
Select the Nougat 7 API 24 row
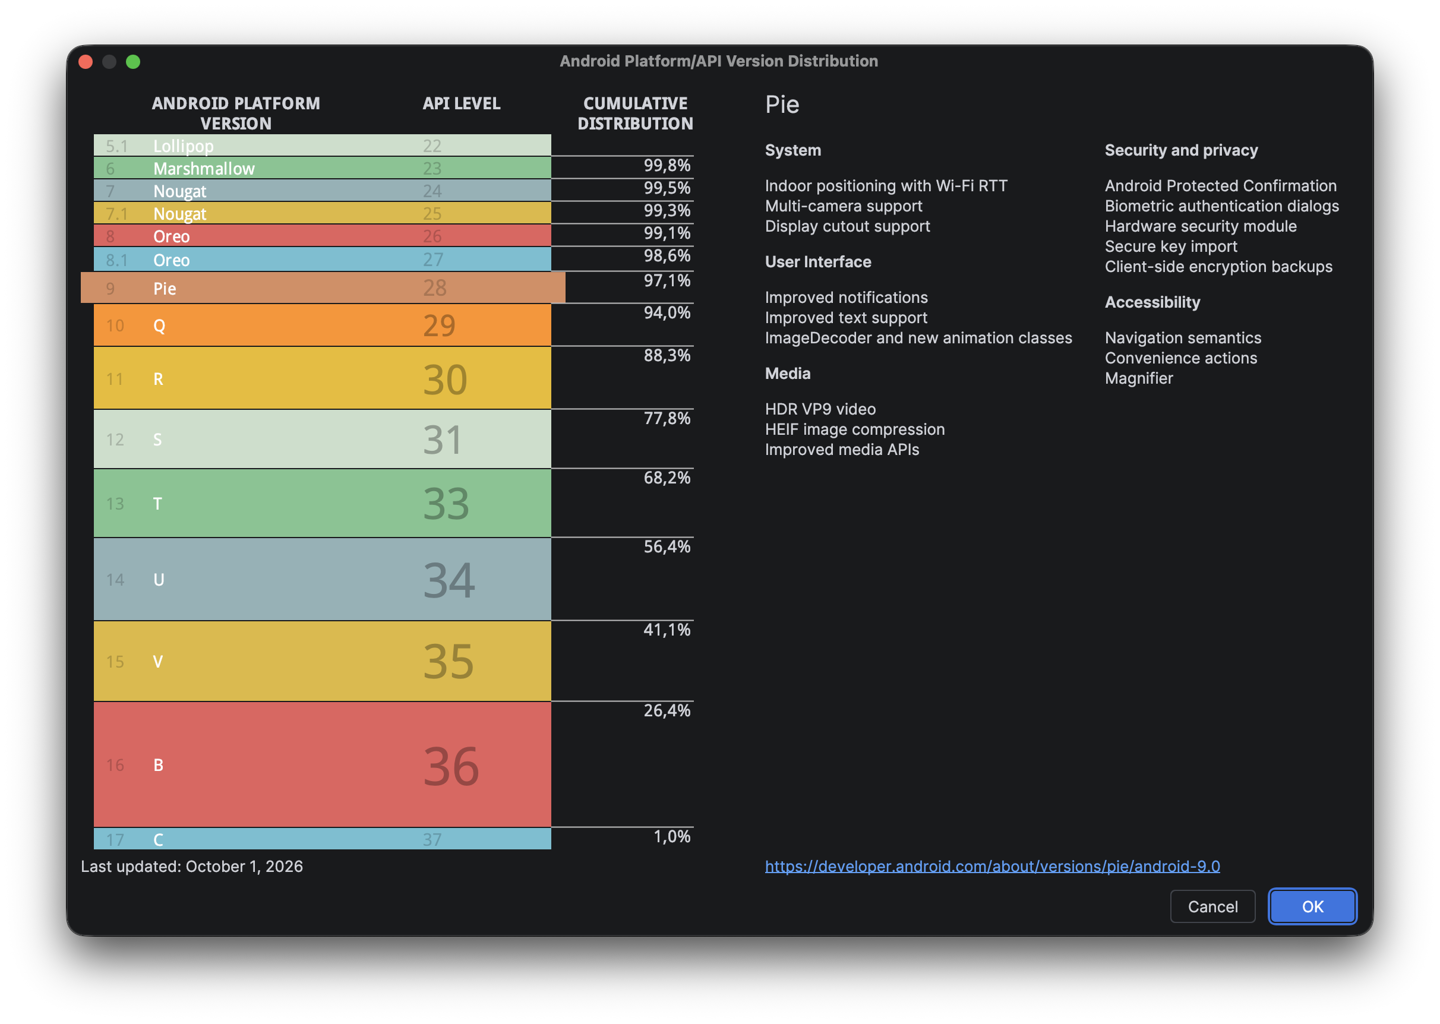coord(322,191)
